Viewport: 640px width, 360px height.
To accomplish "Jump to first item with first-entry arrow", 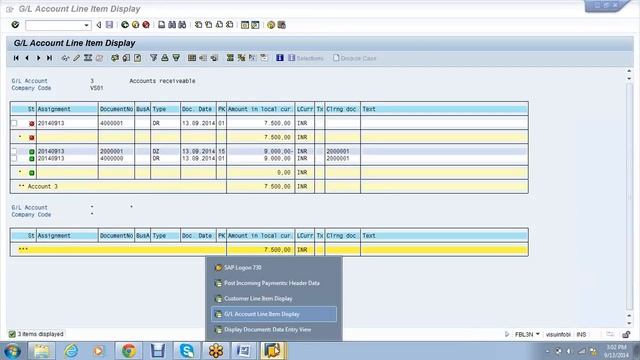I will coord(16,58).
